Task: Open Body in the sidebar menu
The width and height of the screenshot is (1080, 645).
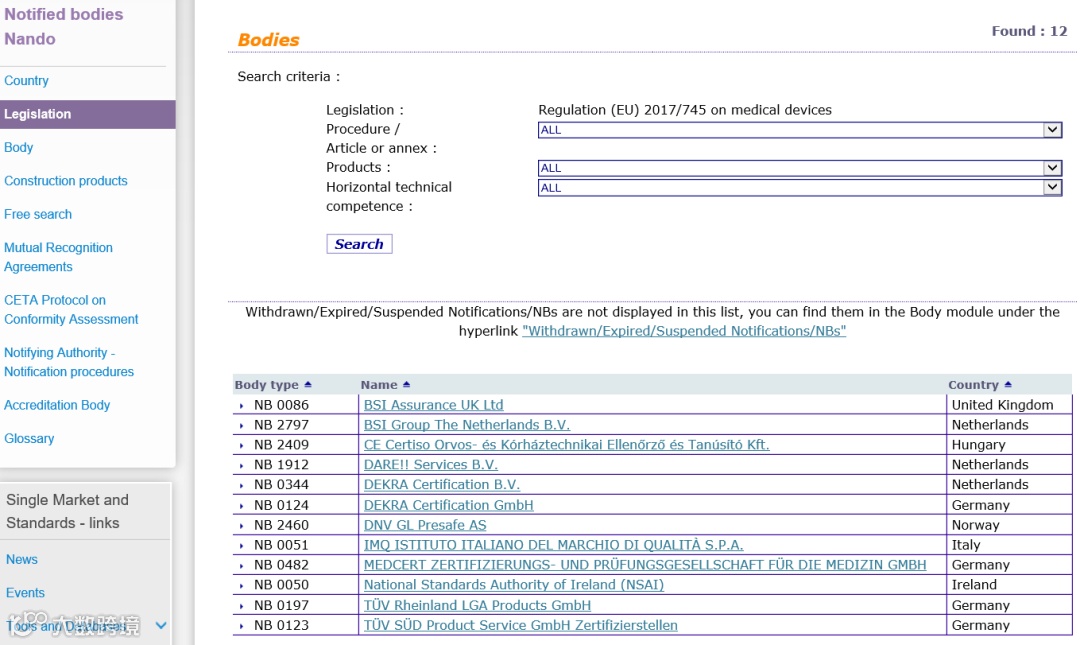Action: click(19, 147)
